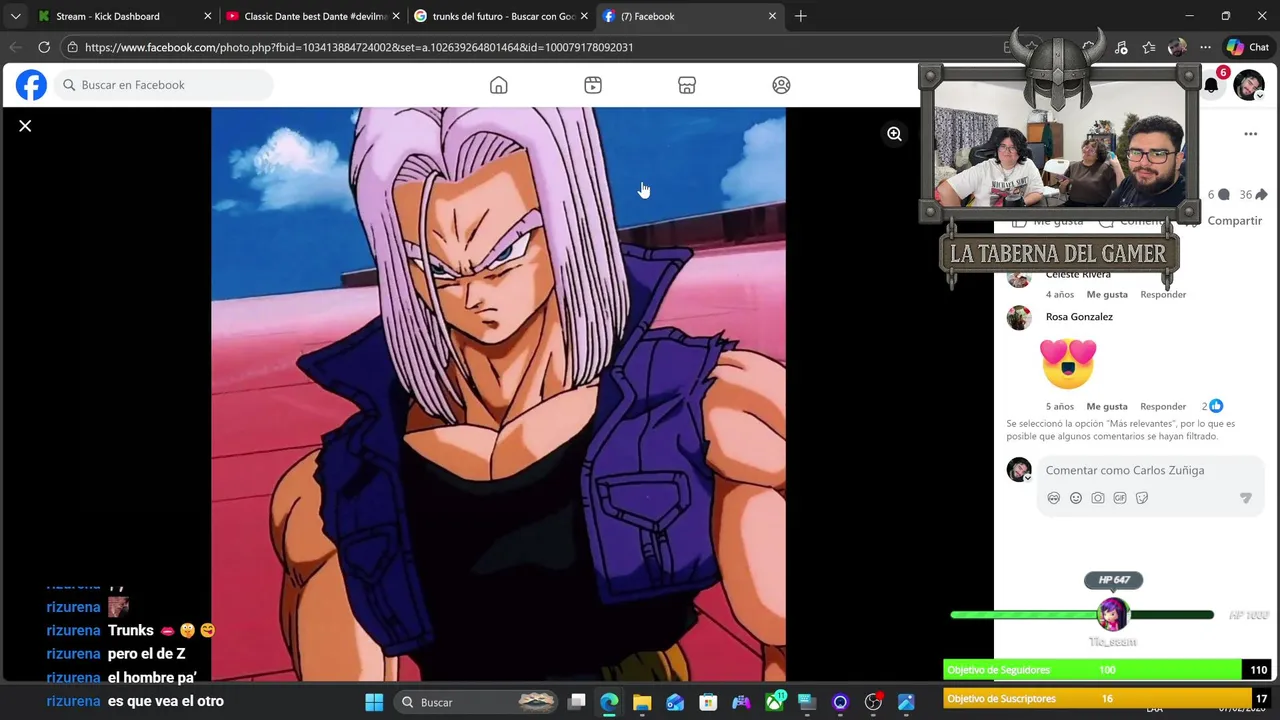Click the Trunks photo image

pos(498,394)
